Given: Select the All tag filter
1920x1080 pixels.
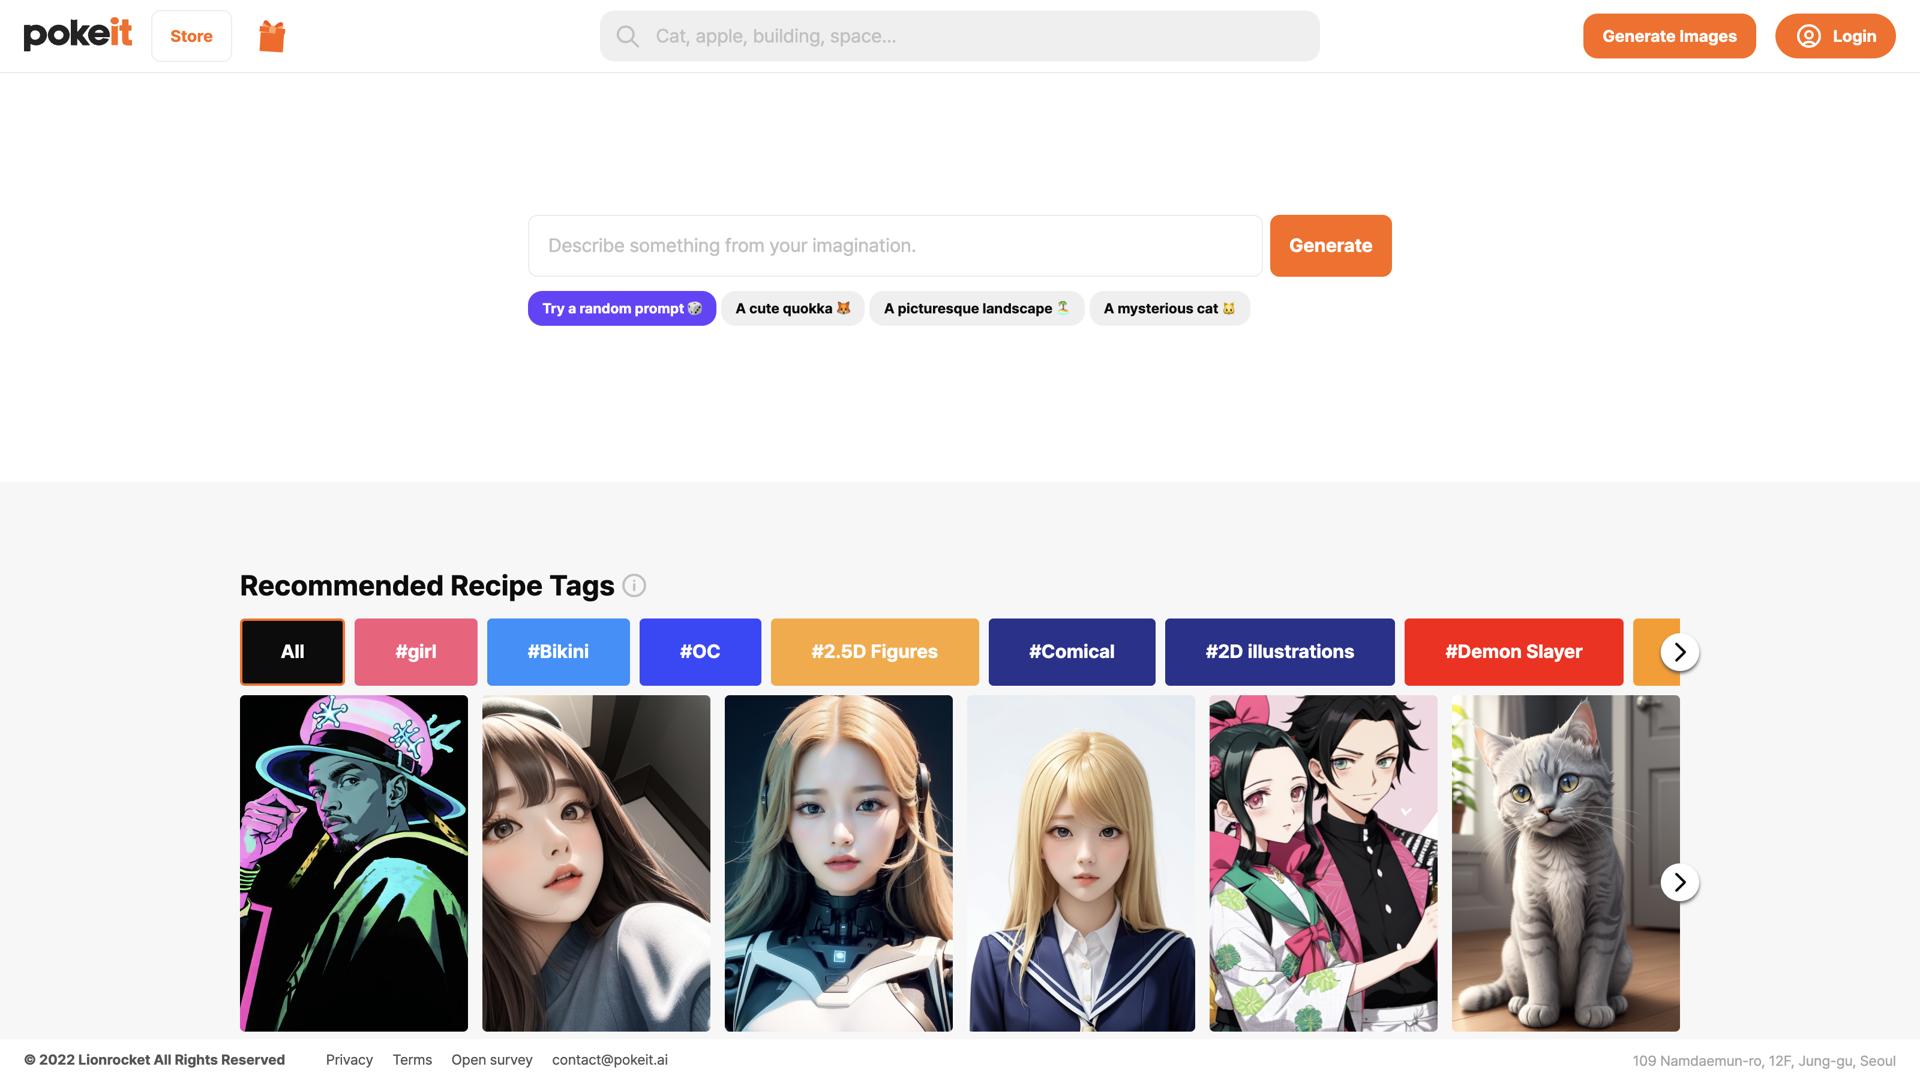Looking at the screenshot, I should [292, 652].
